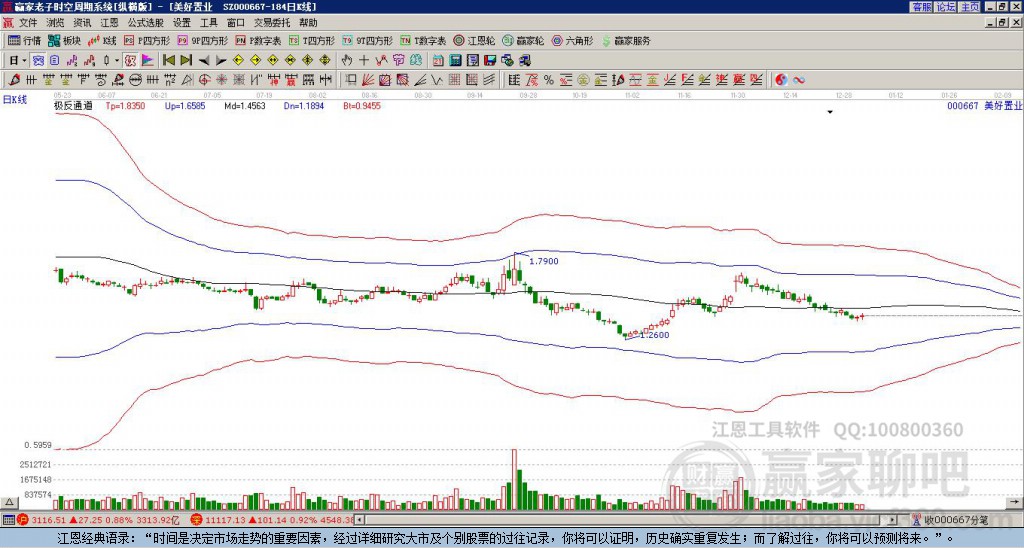Click the 极 reversal channel icon

coord(131,61)
